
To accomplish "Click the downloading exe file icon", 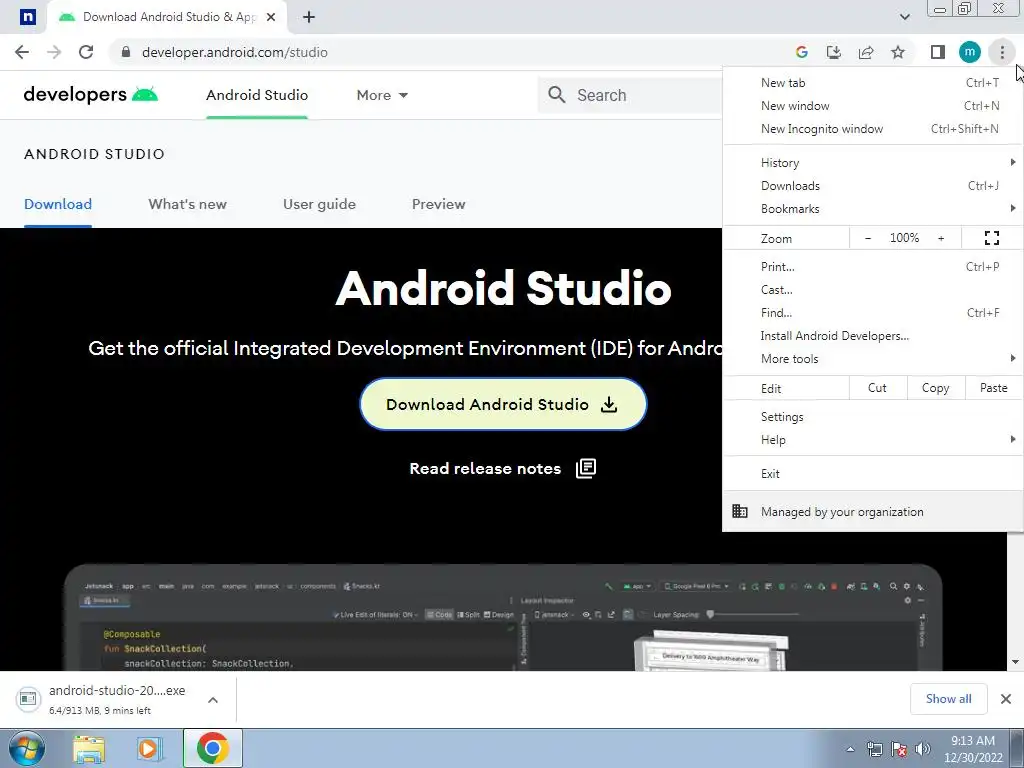I will pos(28,699).
